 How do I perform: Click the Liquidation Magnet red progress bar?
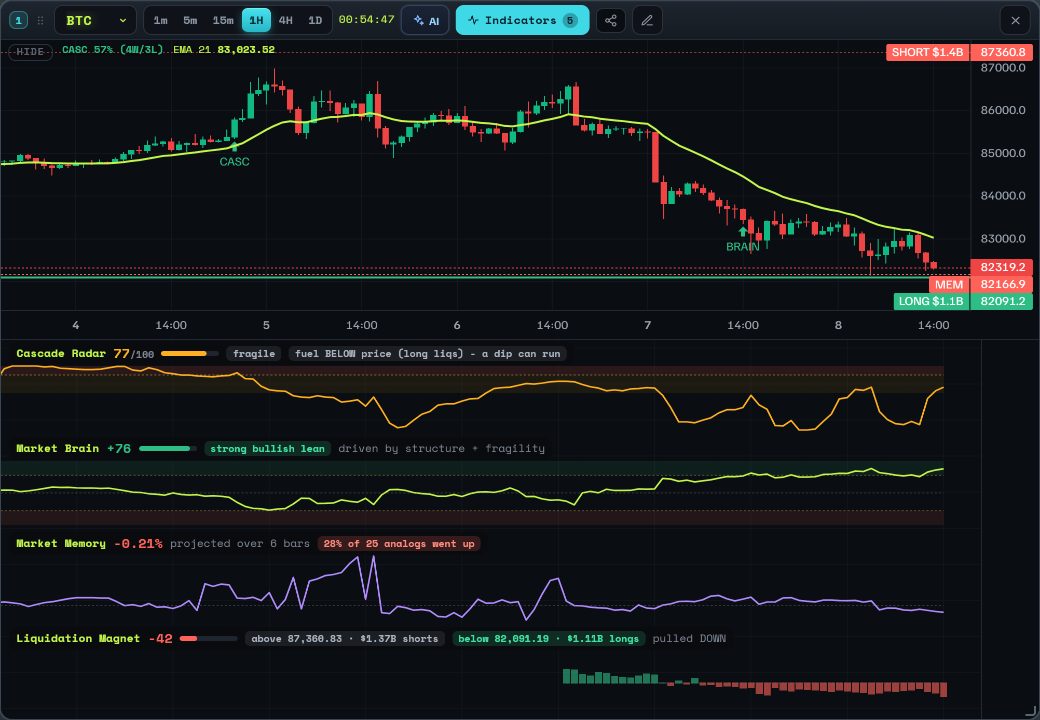pyautogui.click(x=208, y=639)
